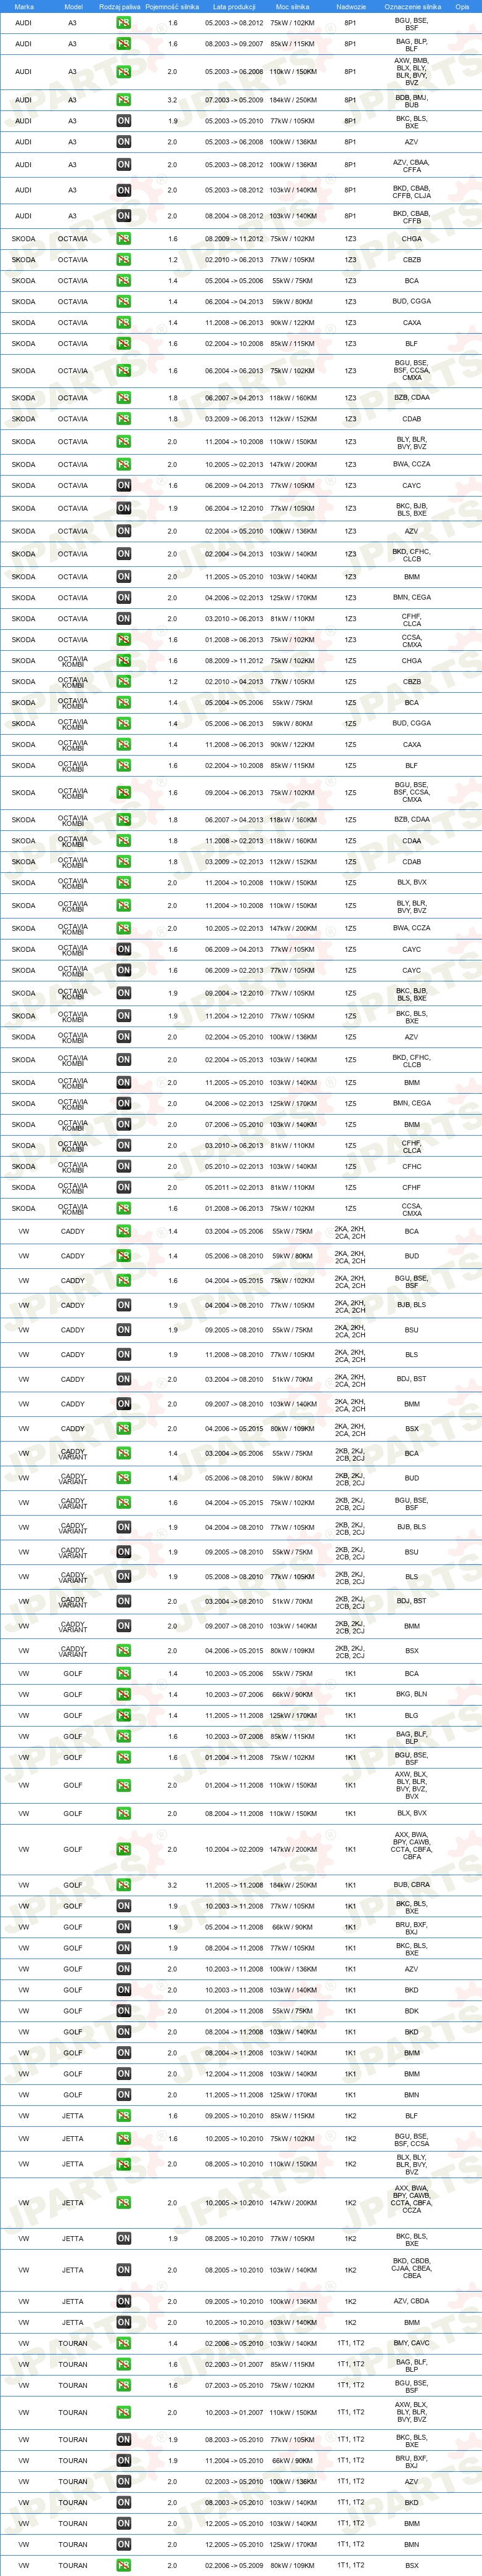Select engine code BKG, BLN in Golf row

pyautogui.click(x=412, y=1694)
